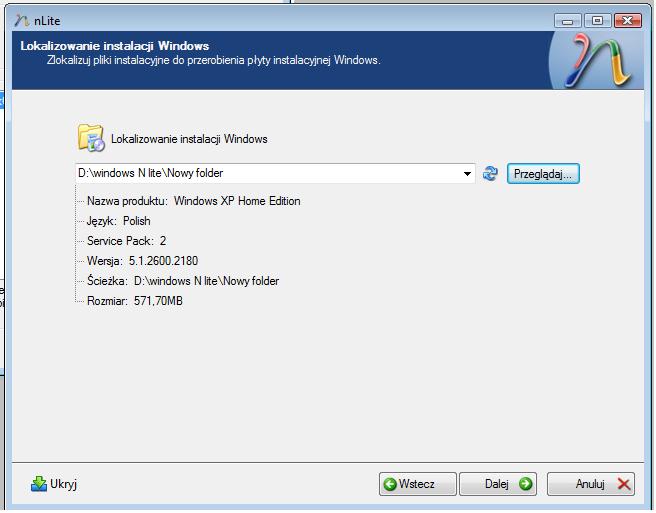Click the bold Lokalizowanie instalacji Windows header title
Viewport: 656px width, 513px height.
(x=115, y=46)
